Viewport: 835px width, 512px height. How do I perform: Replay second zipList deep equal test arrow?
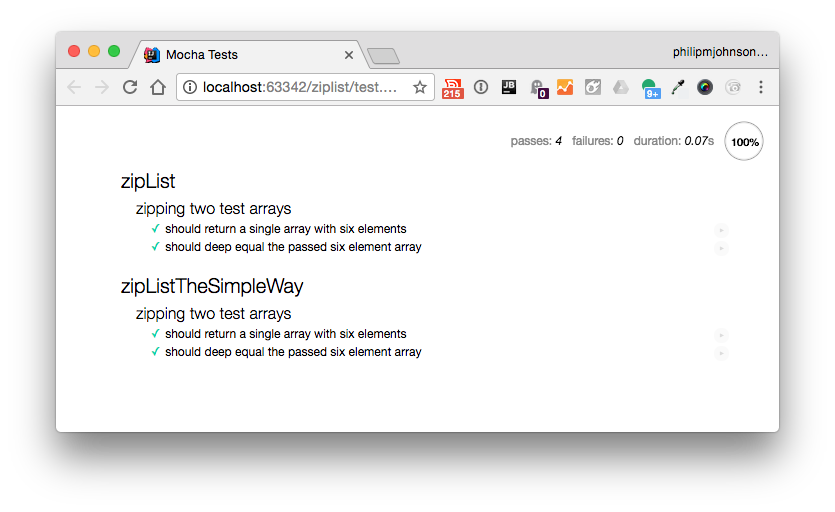(x=721, y=248)
